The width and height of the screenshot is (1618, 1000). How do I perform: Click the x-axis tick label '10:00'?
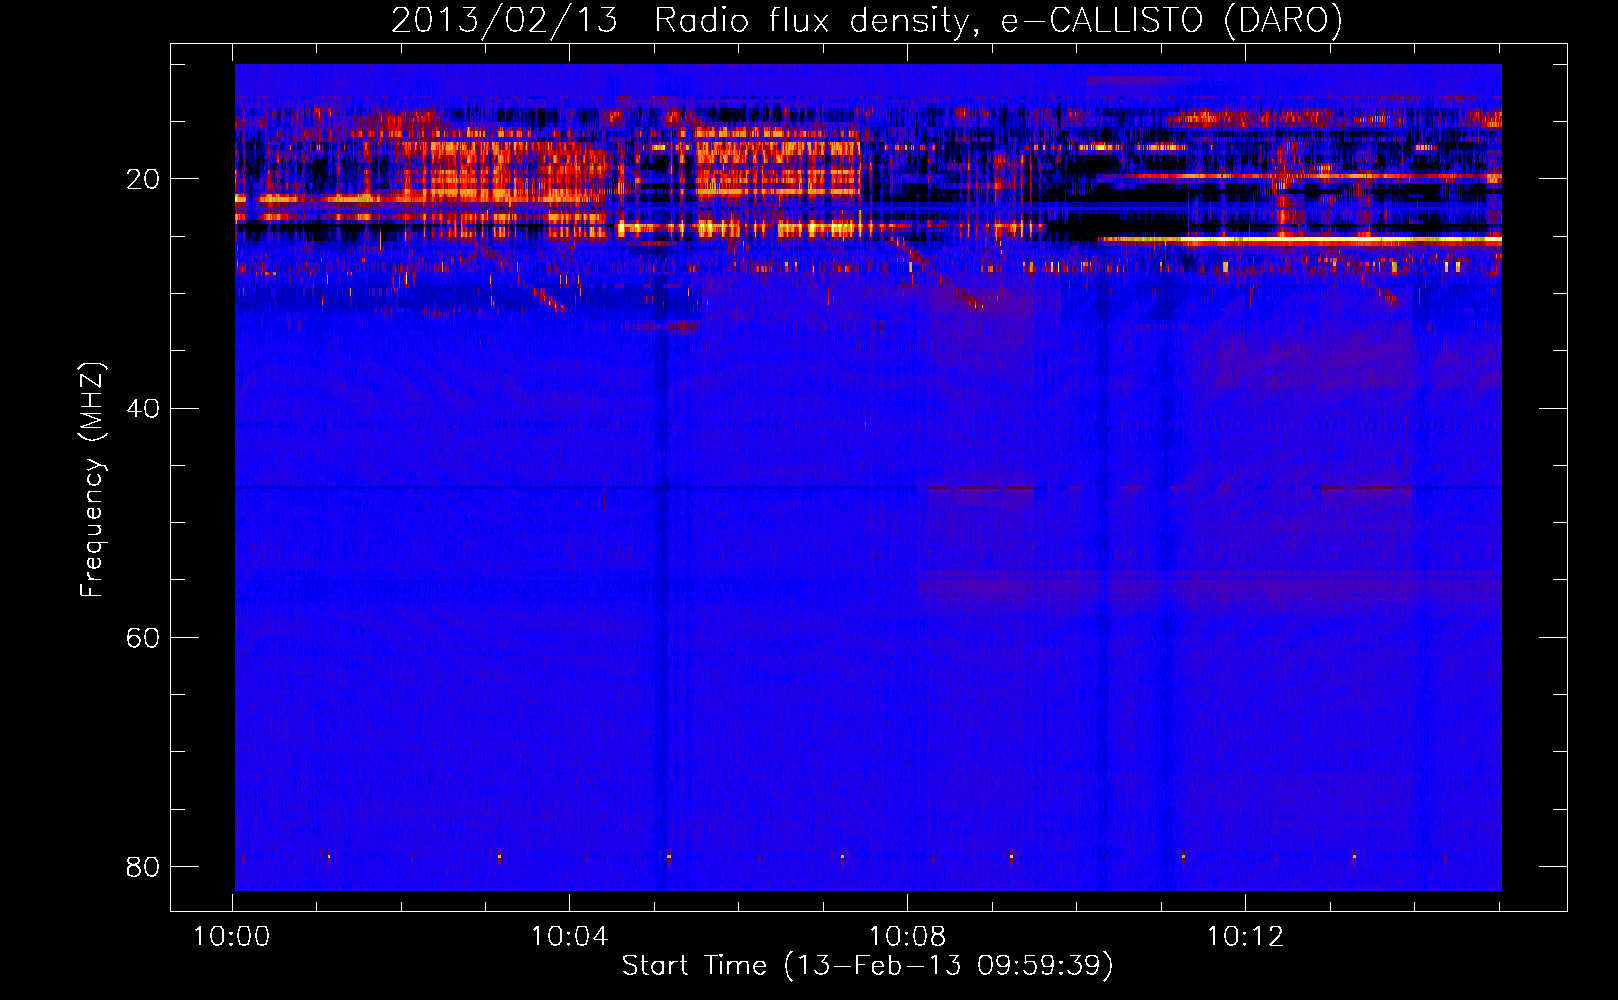[x=232, y=936]
